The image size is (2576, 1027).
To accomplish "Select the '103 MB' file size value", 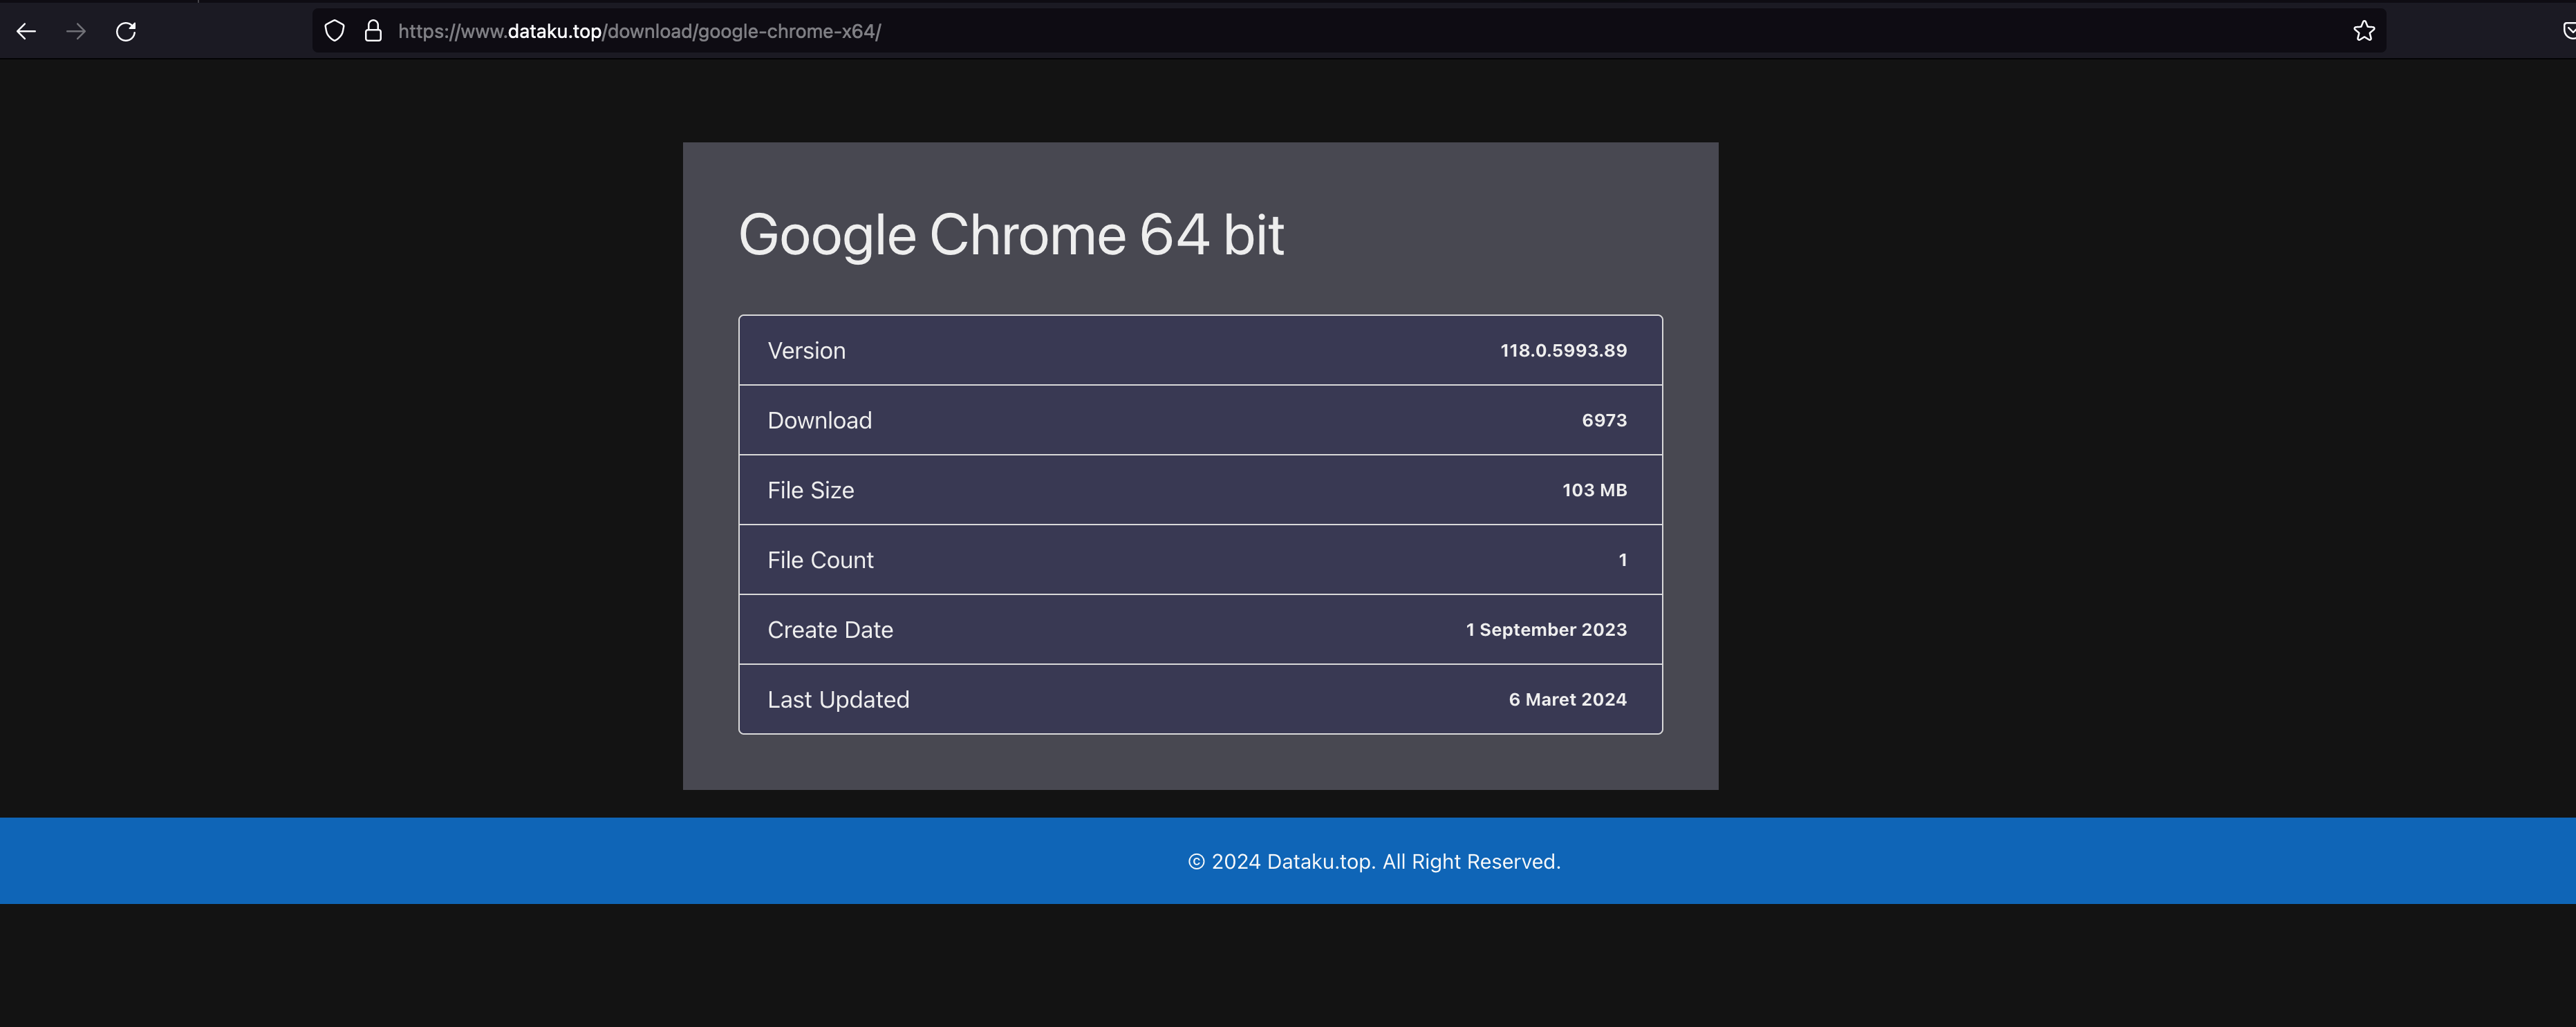I will pyautogui.click(x=1594, y=490).
